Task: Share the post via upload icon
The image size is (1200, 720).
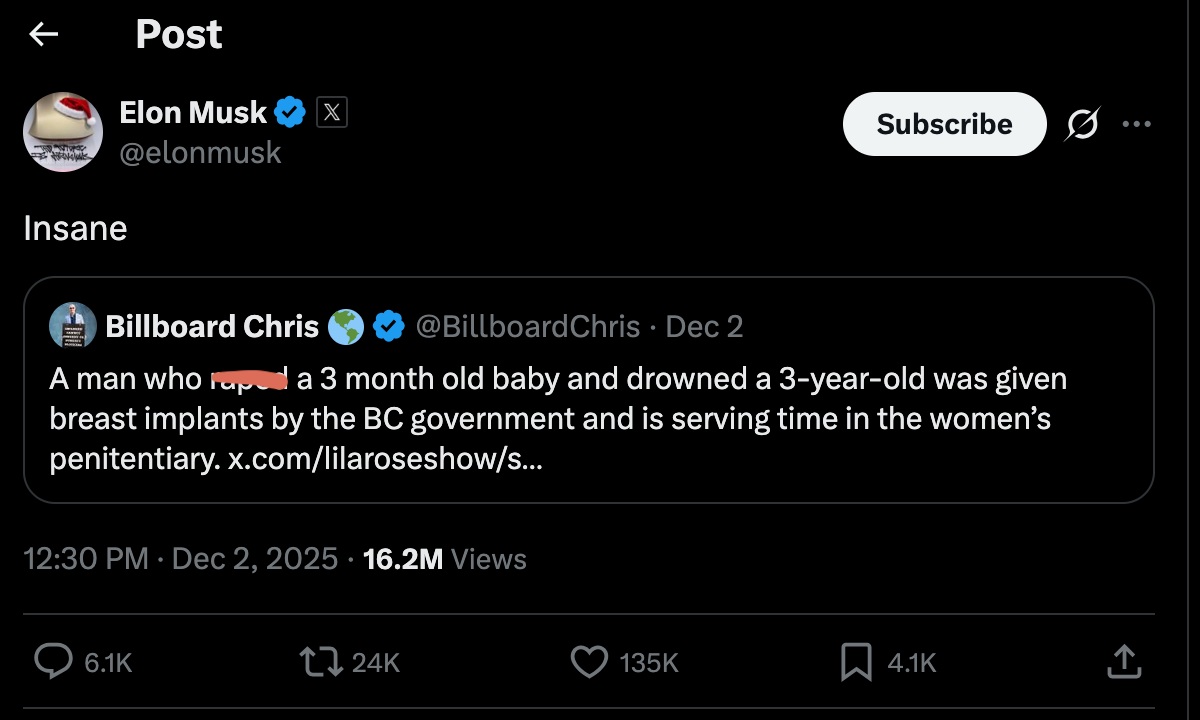Action: click(1123, 661)
